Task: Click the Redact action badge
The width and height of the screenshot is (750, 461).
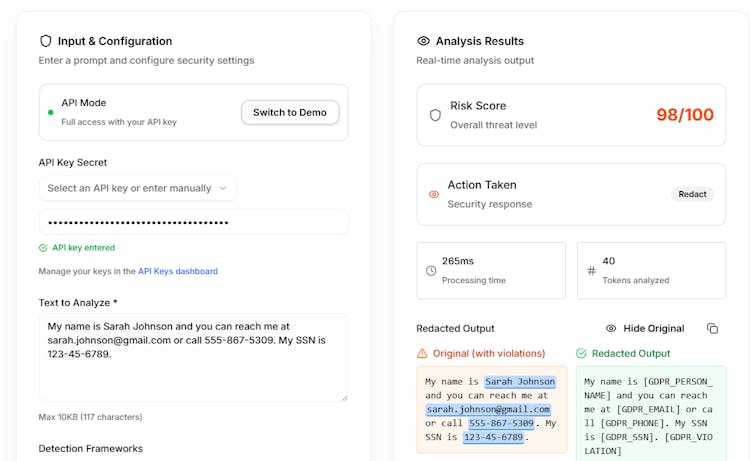Action: (692, 194)
